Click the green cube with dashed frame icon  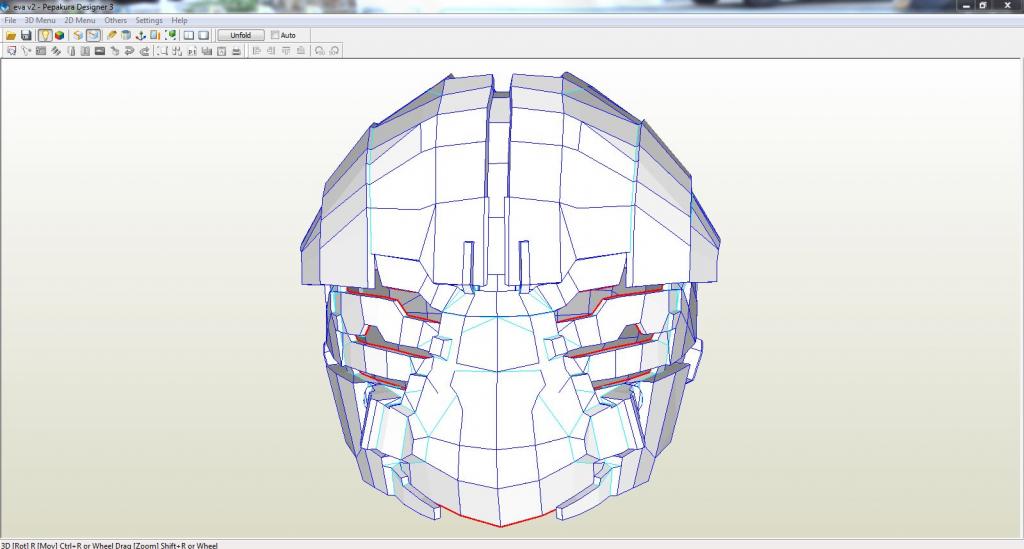click(x=170, y=35)
